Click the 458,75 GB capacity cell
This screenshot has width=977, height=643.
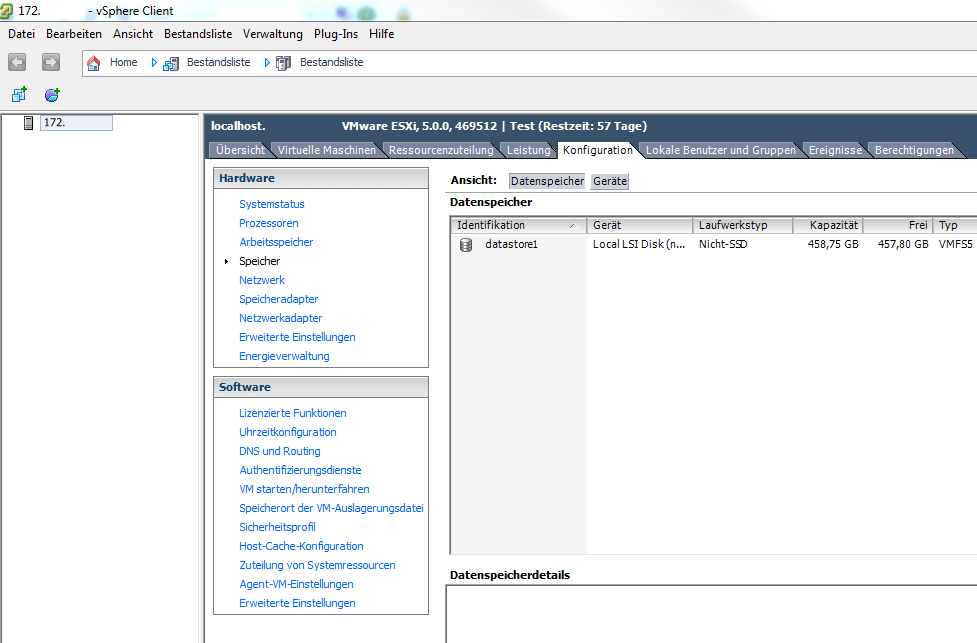tap(833, 244)
